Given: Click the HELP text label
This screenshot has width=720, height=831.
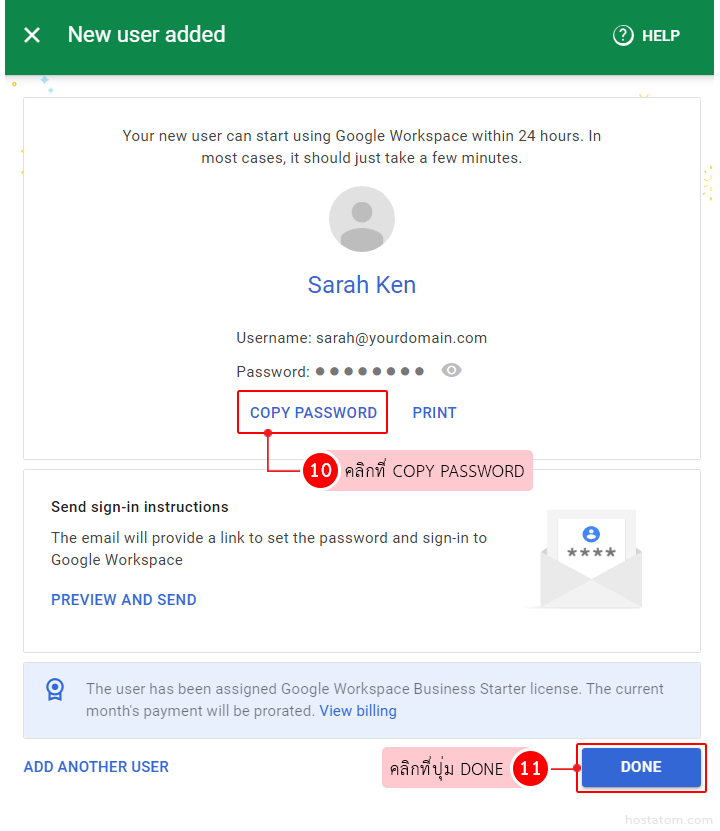Looking at the screenshot, I should coord(660,35).
